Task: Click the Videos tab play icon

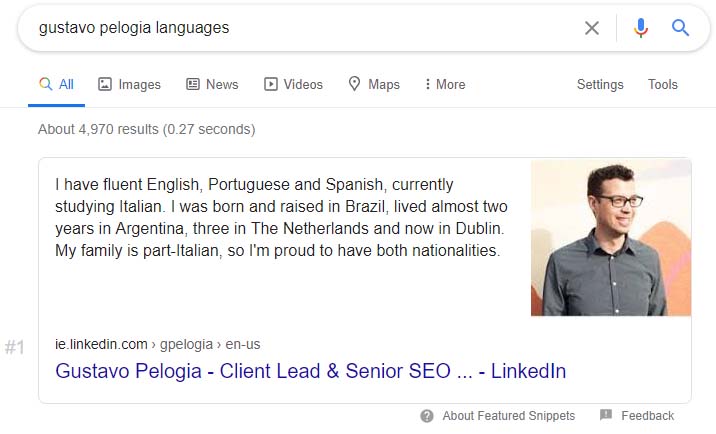Action: click(x=270, y=84)
